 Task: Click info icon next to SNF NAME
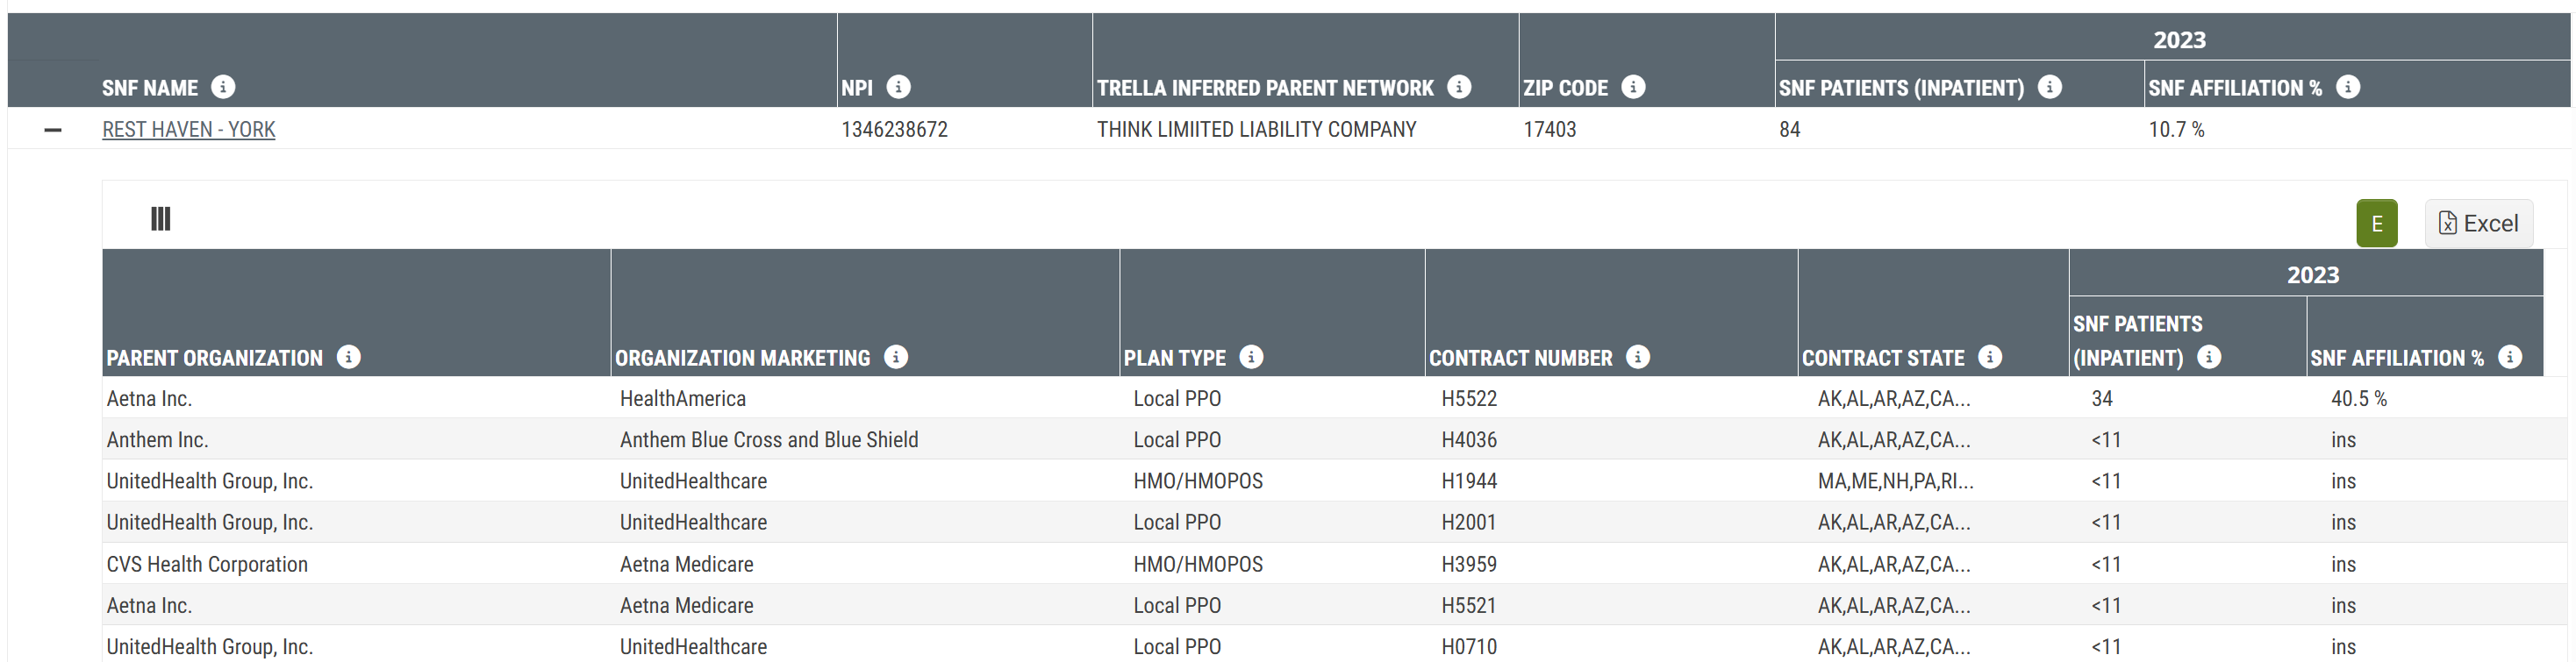224,87
